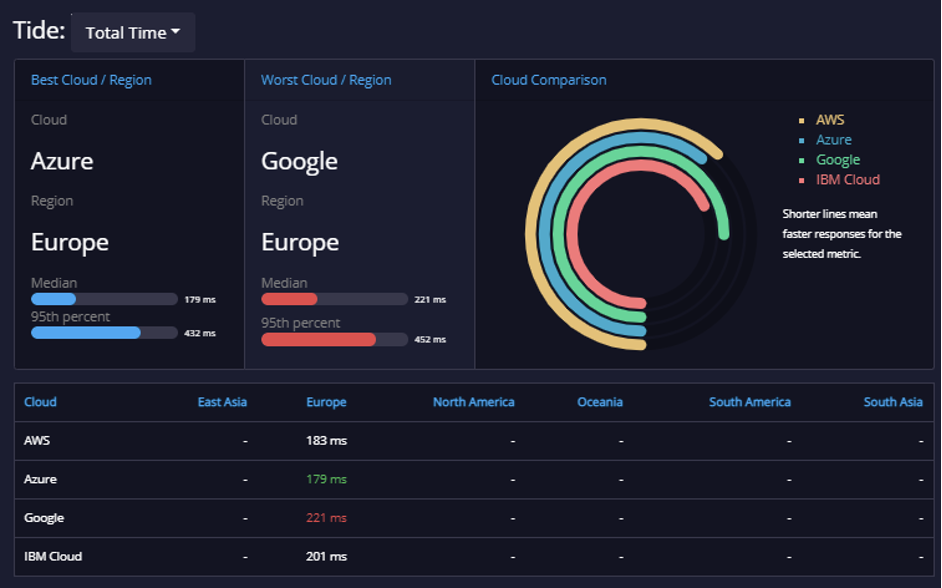The image size is (942, 588).
Task: Select the Azure row name cell
Action: pos(40,479)
